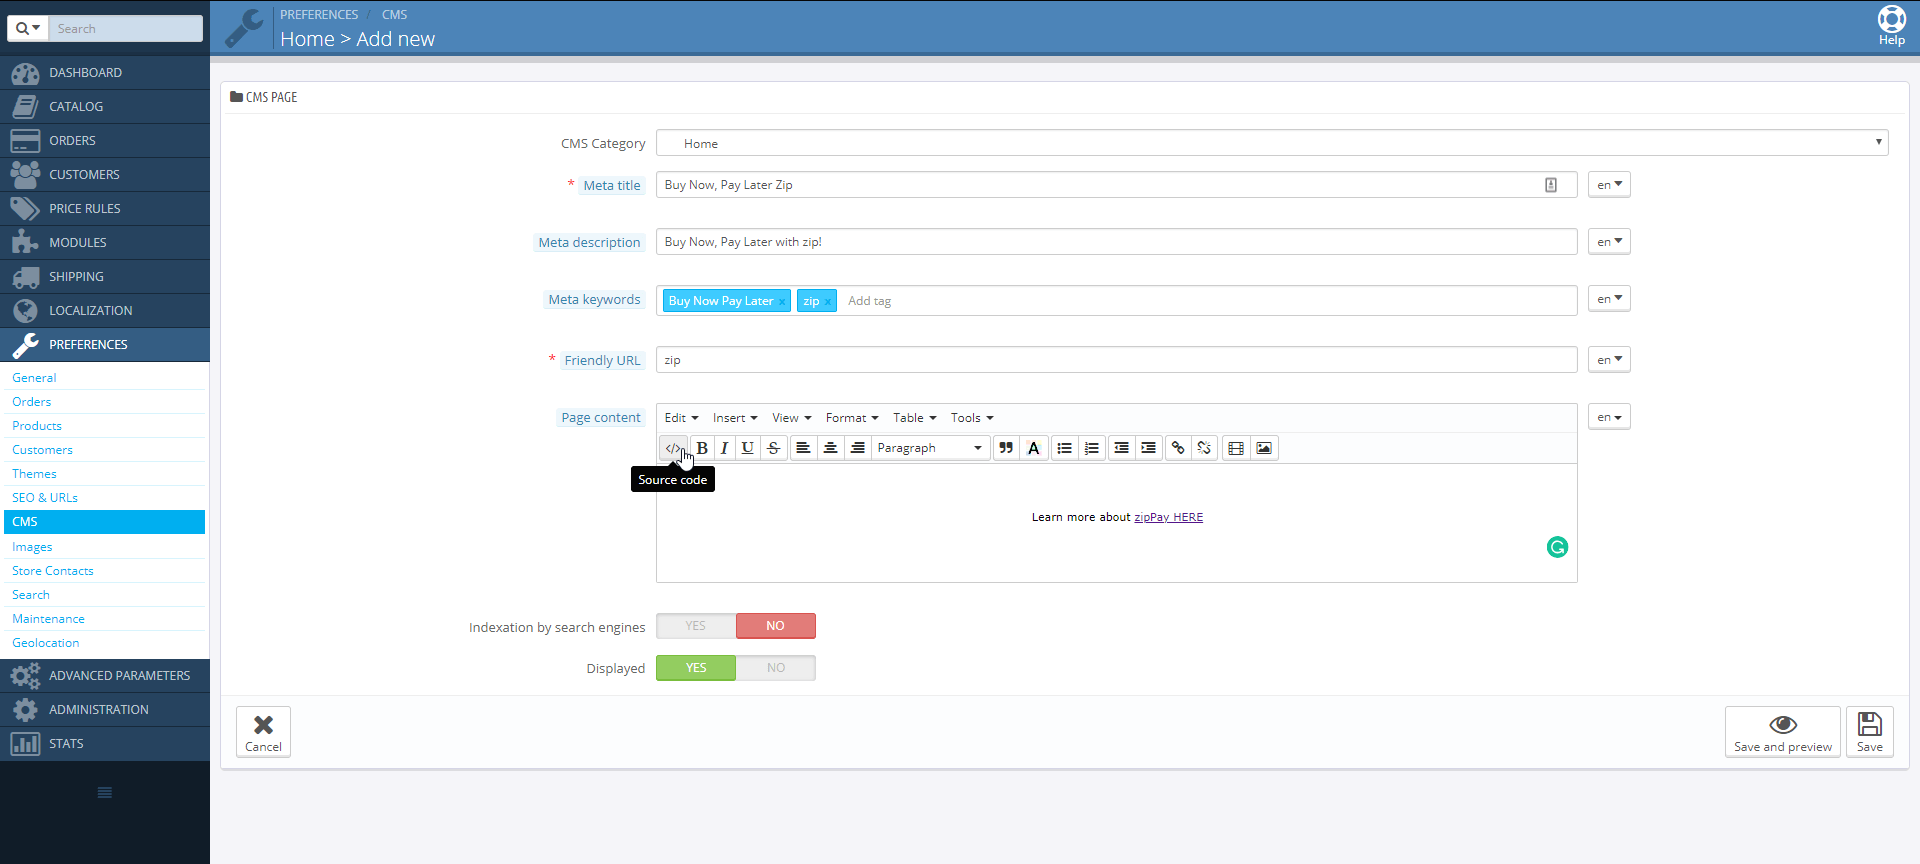Open the Friendly URL language dropdown

pyautogui.click(x=1609, y=360)
